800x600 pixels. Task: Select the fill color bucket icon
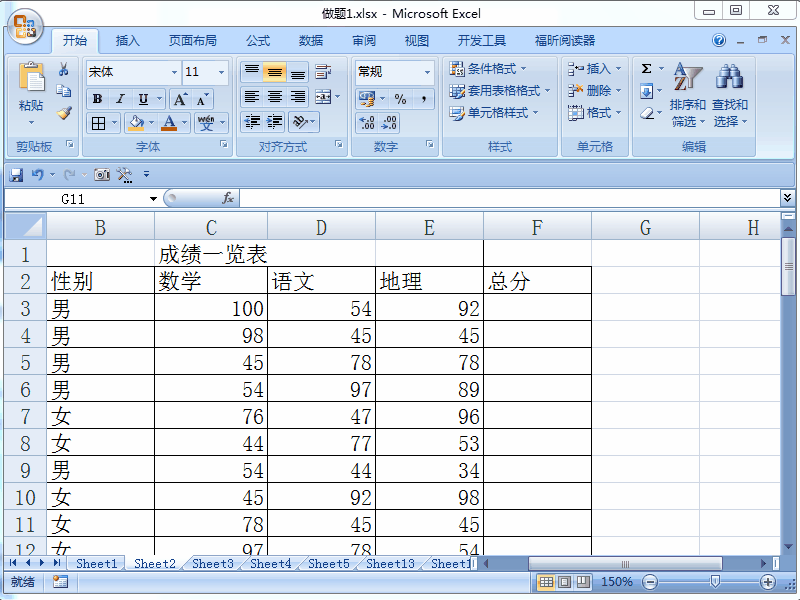tap(134, 122)
